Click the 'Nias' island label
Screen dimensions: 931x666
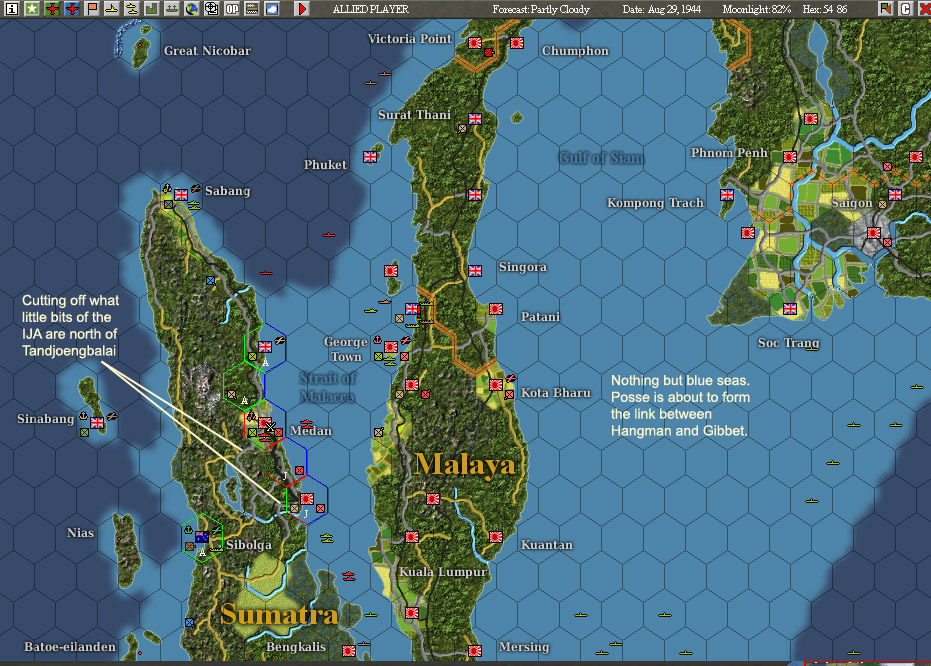(80, 532)
